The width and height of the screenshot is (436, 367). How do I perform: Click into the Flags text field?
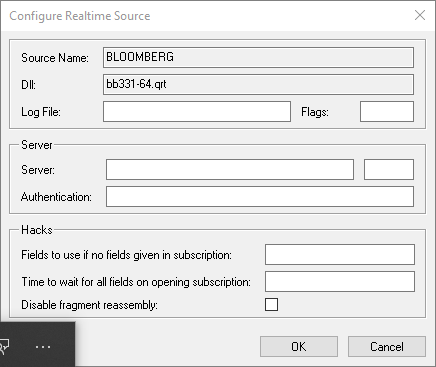pos(387,111)
